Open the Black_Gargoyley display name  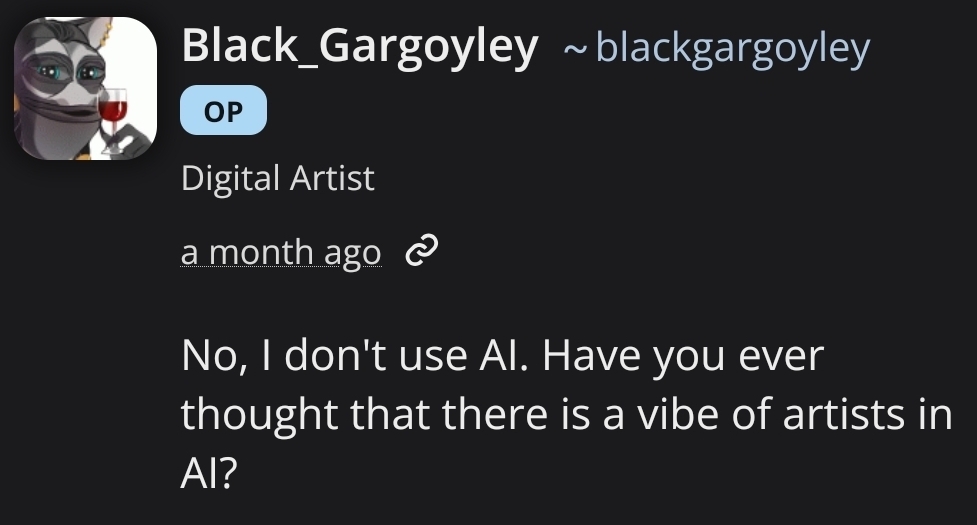pos(359,46)
